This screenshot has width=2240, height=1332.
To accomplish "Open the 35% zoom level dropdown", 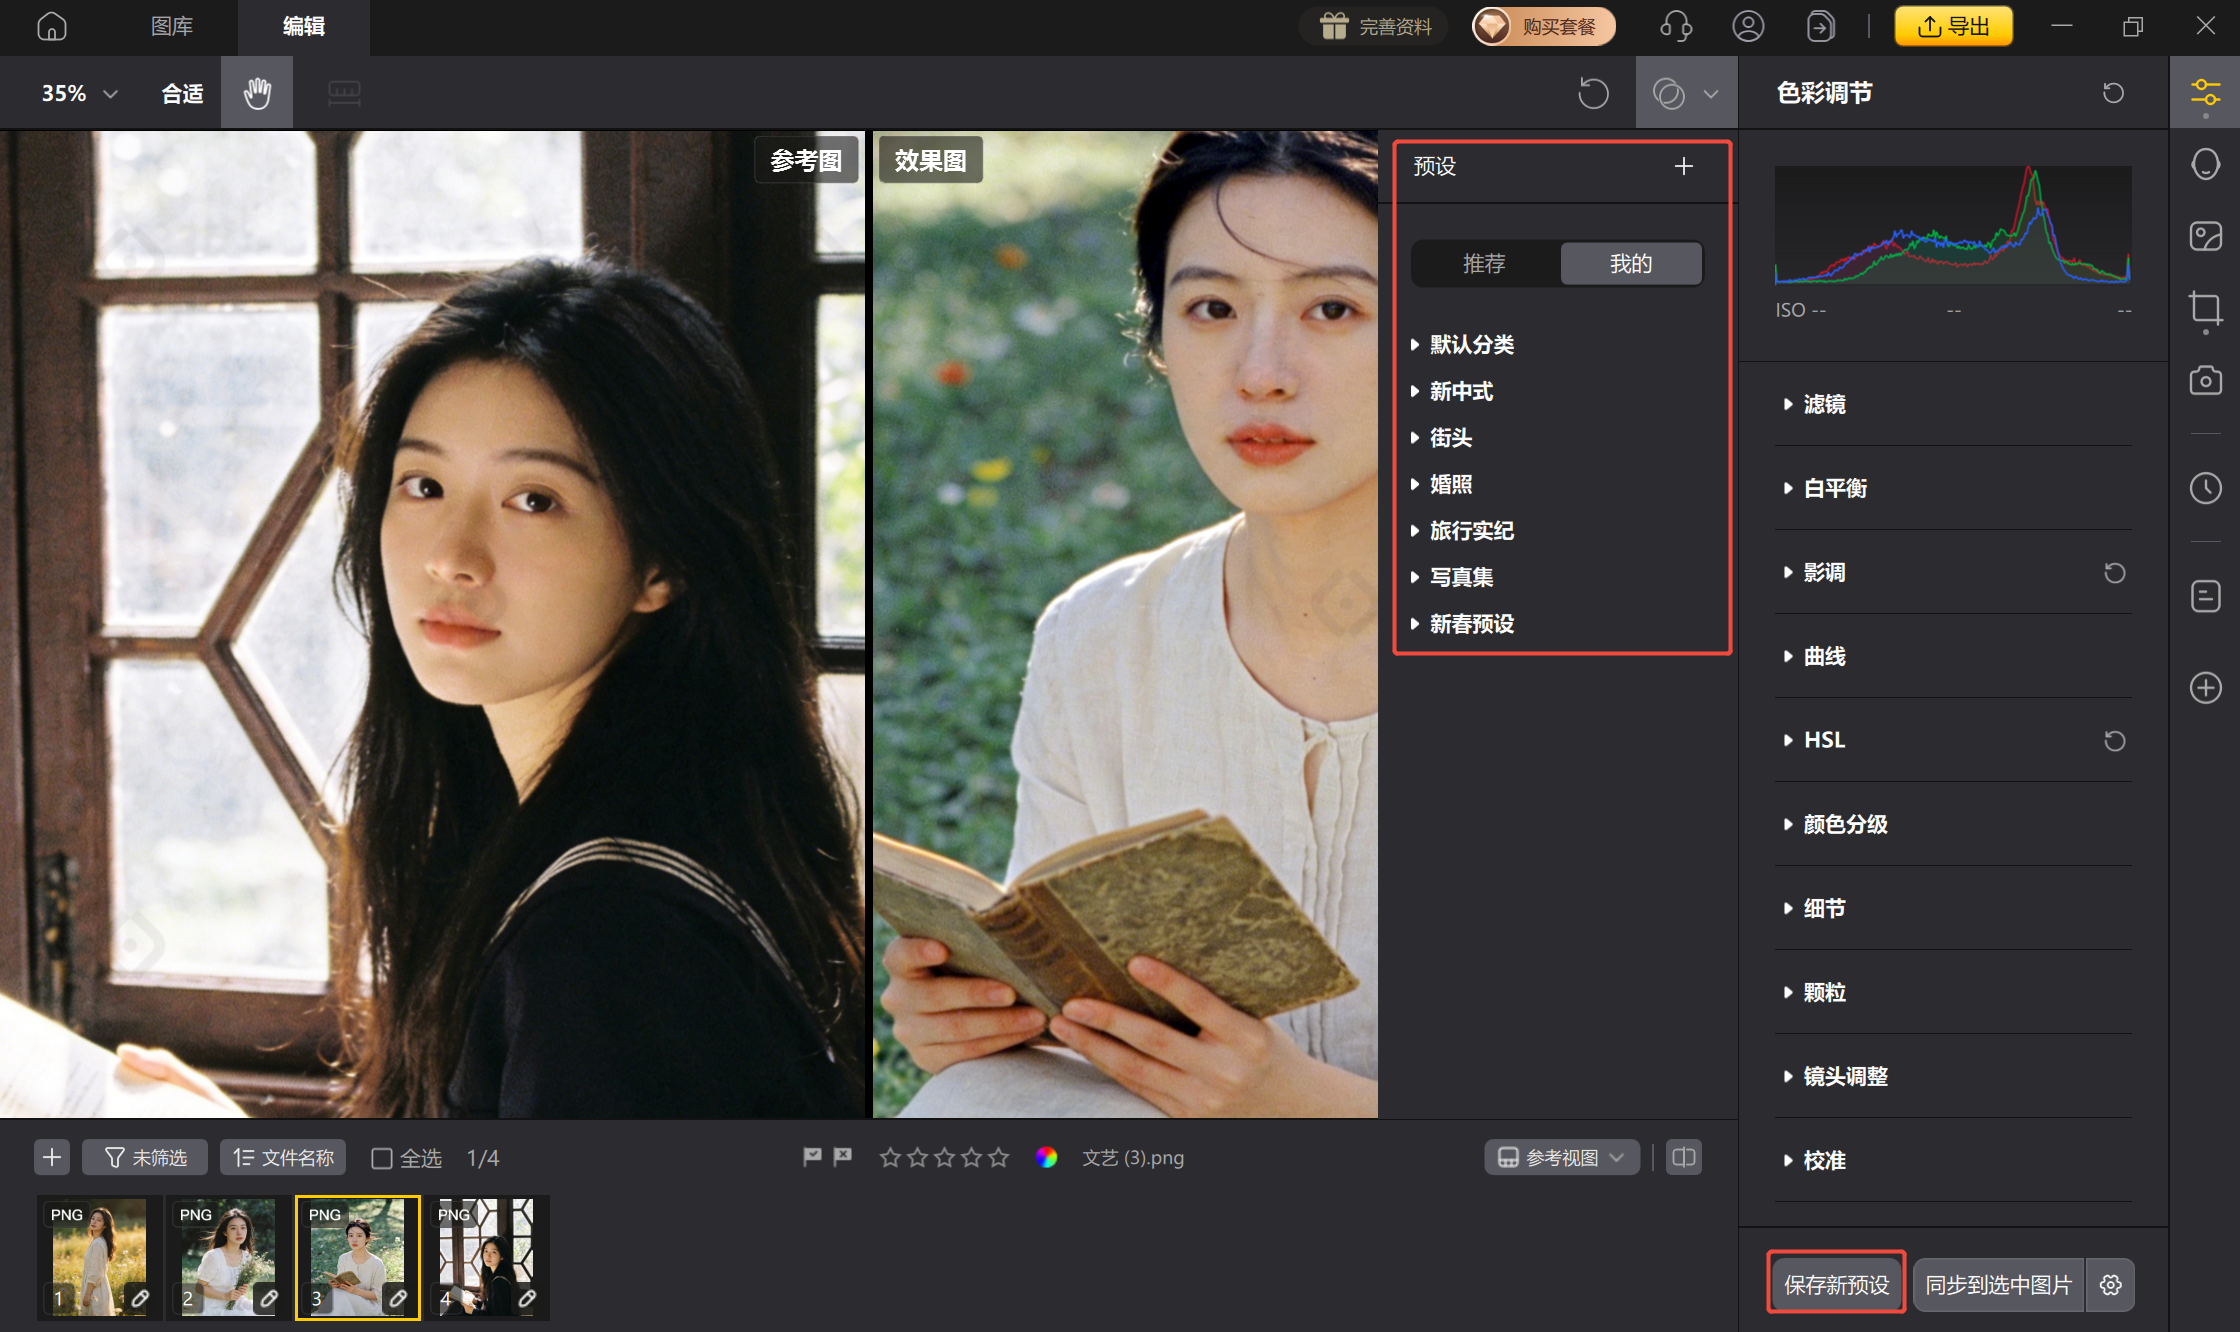I will (80, 93).
